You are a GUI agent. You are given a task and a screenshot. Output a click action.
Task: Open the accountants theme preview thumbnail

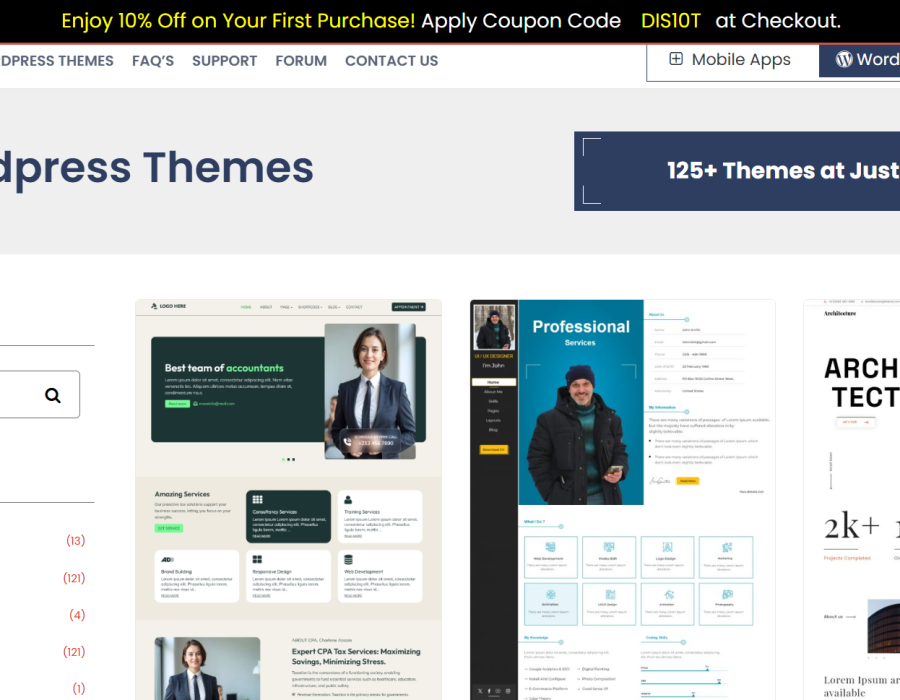pos(289,499)
